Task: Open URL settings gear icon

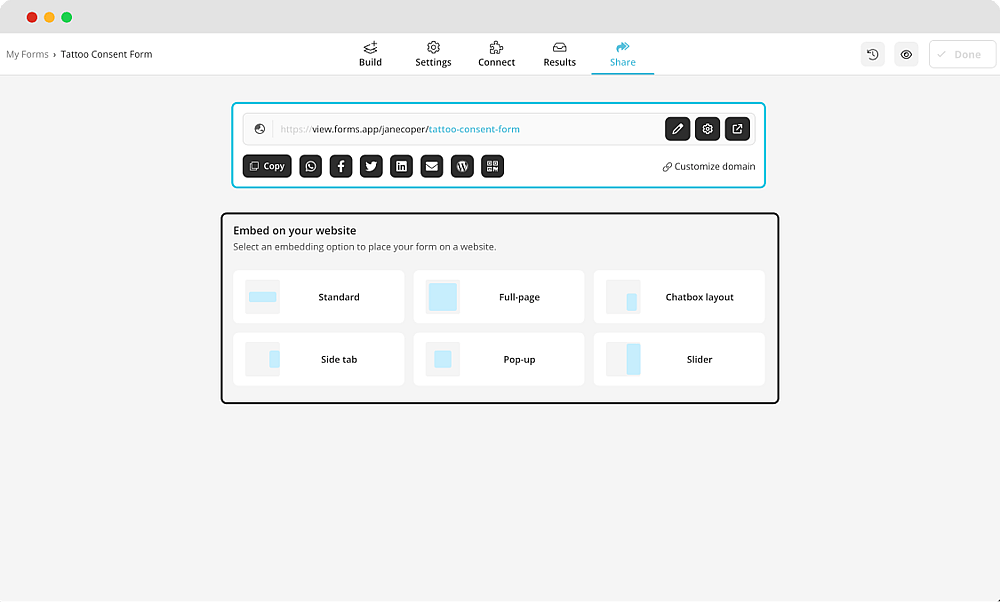Action: point(707,129)
